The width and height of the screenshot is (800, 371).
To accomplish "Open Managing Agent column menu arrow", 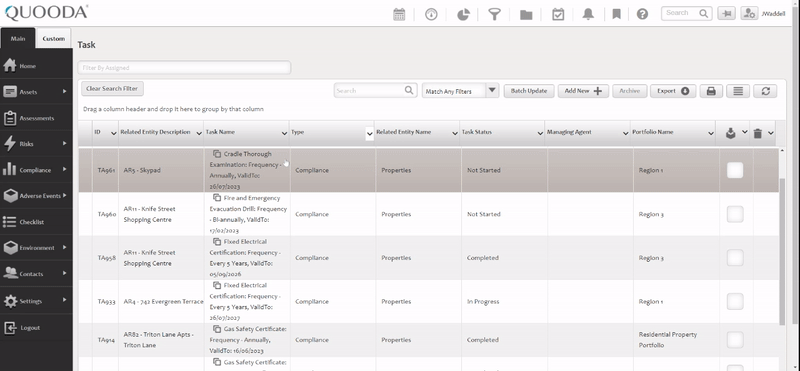I will coord(626,133).
